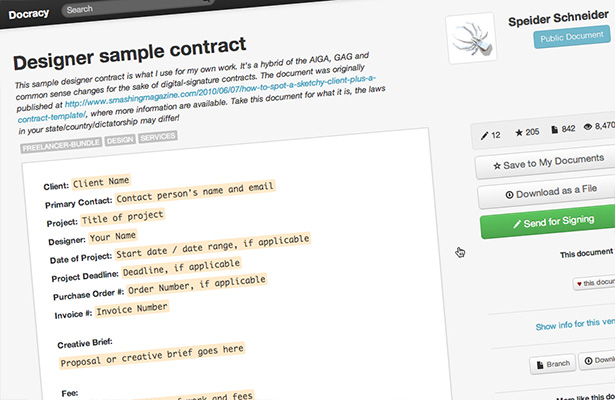Select the SERVICES tag

coord(158,137)
